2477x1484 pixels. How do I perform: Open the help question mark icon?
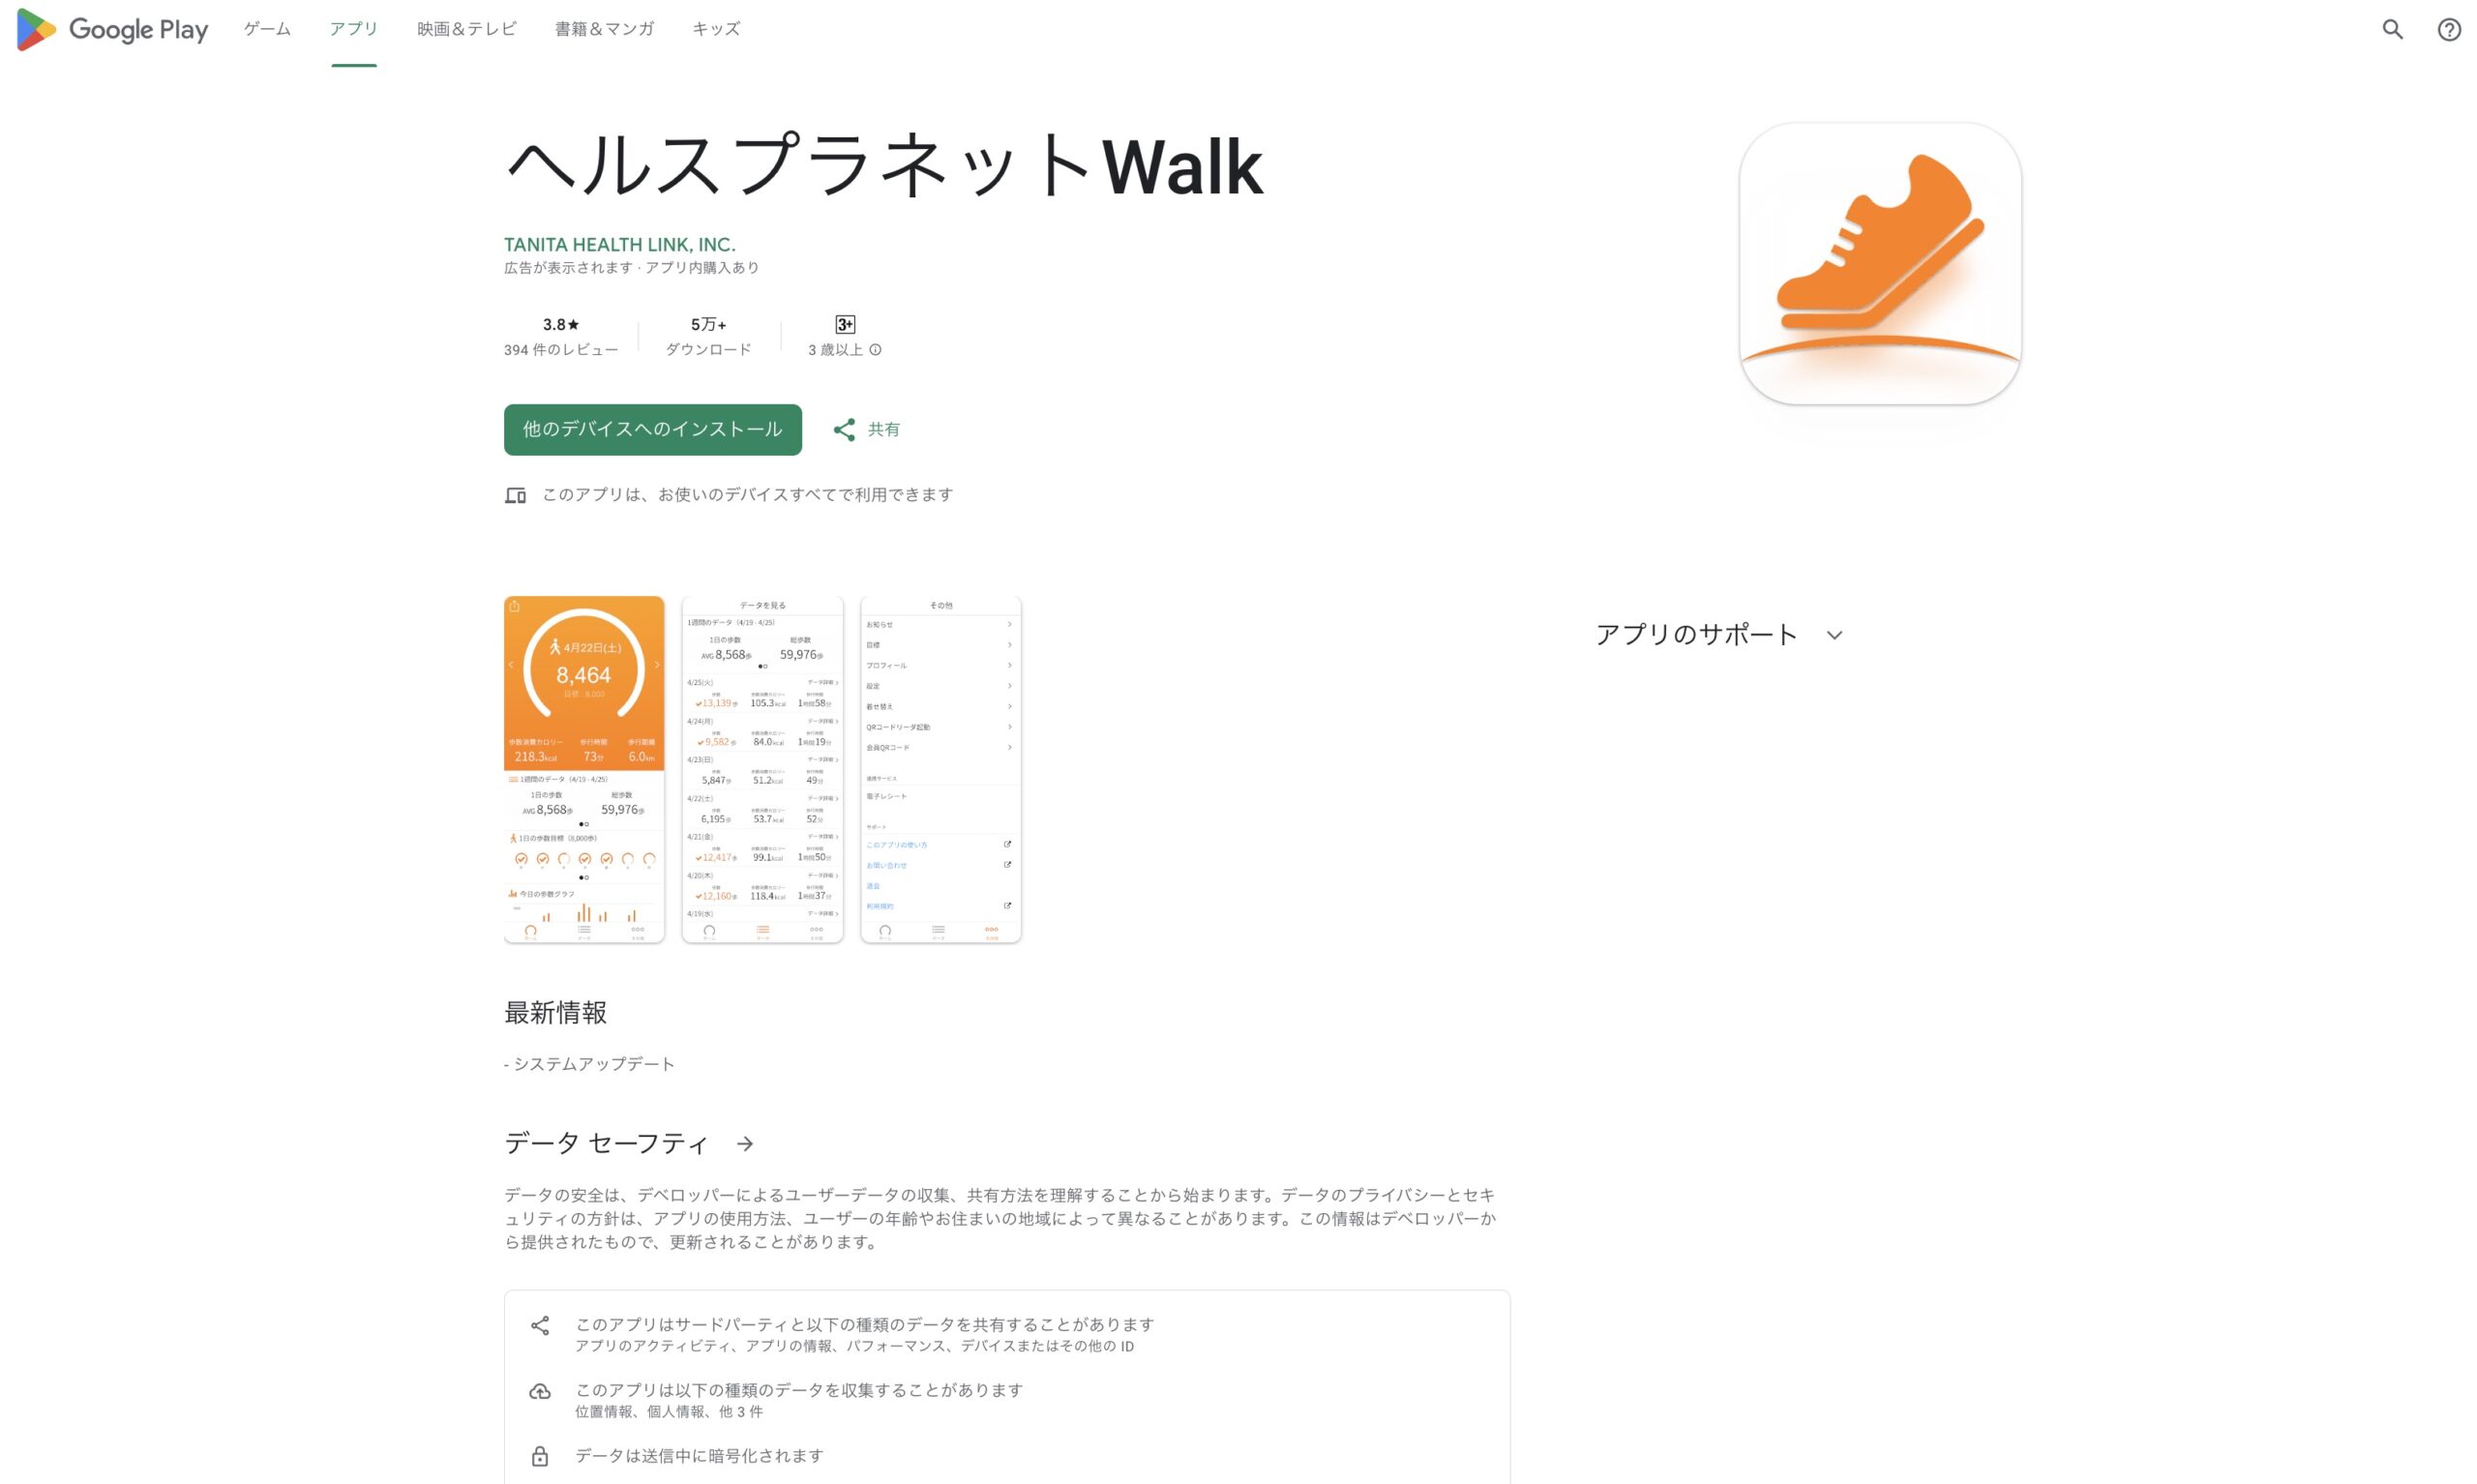(2448, 29)
